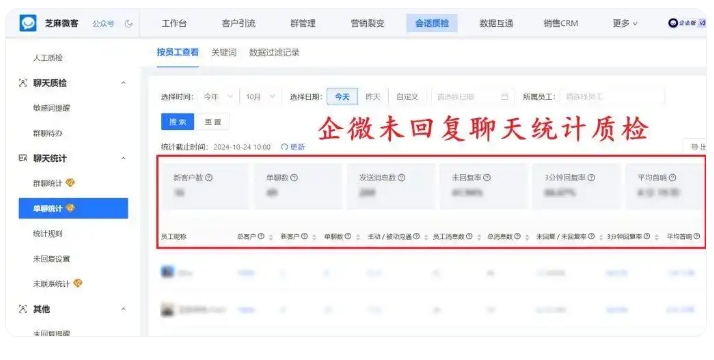The image size is (714, 360).
Task: Open 会话质检 in top navigation
Action: click(432, 23)
